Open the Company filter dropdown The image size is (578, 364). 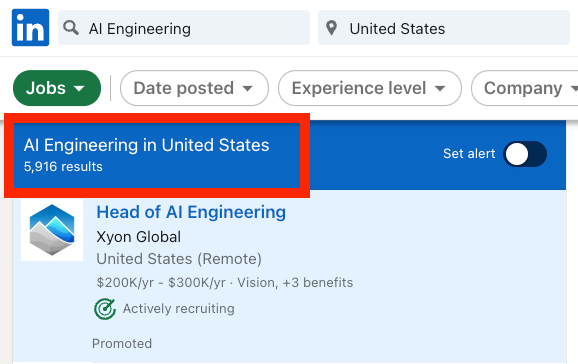coord(525,88)
